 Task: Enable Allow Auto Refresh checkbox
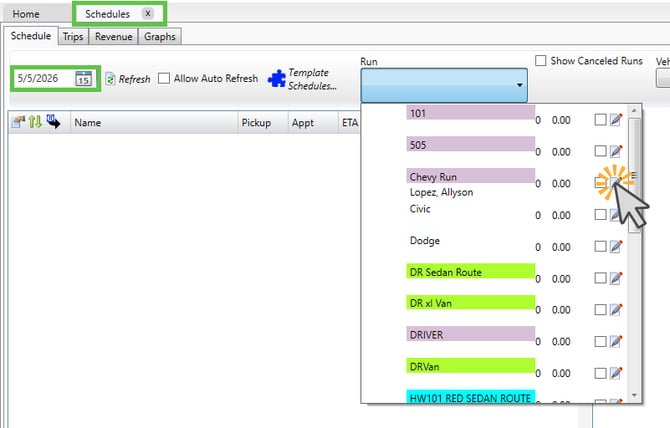[x=164, y=79]
